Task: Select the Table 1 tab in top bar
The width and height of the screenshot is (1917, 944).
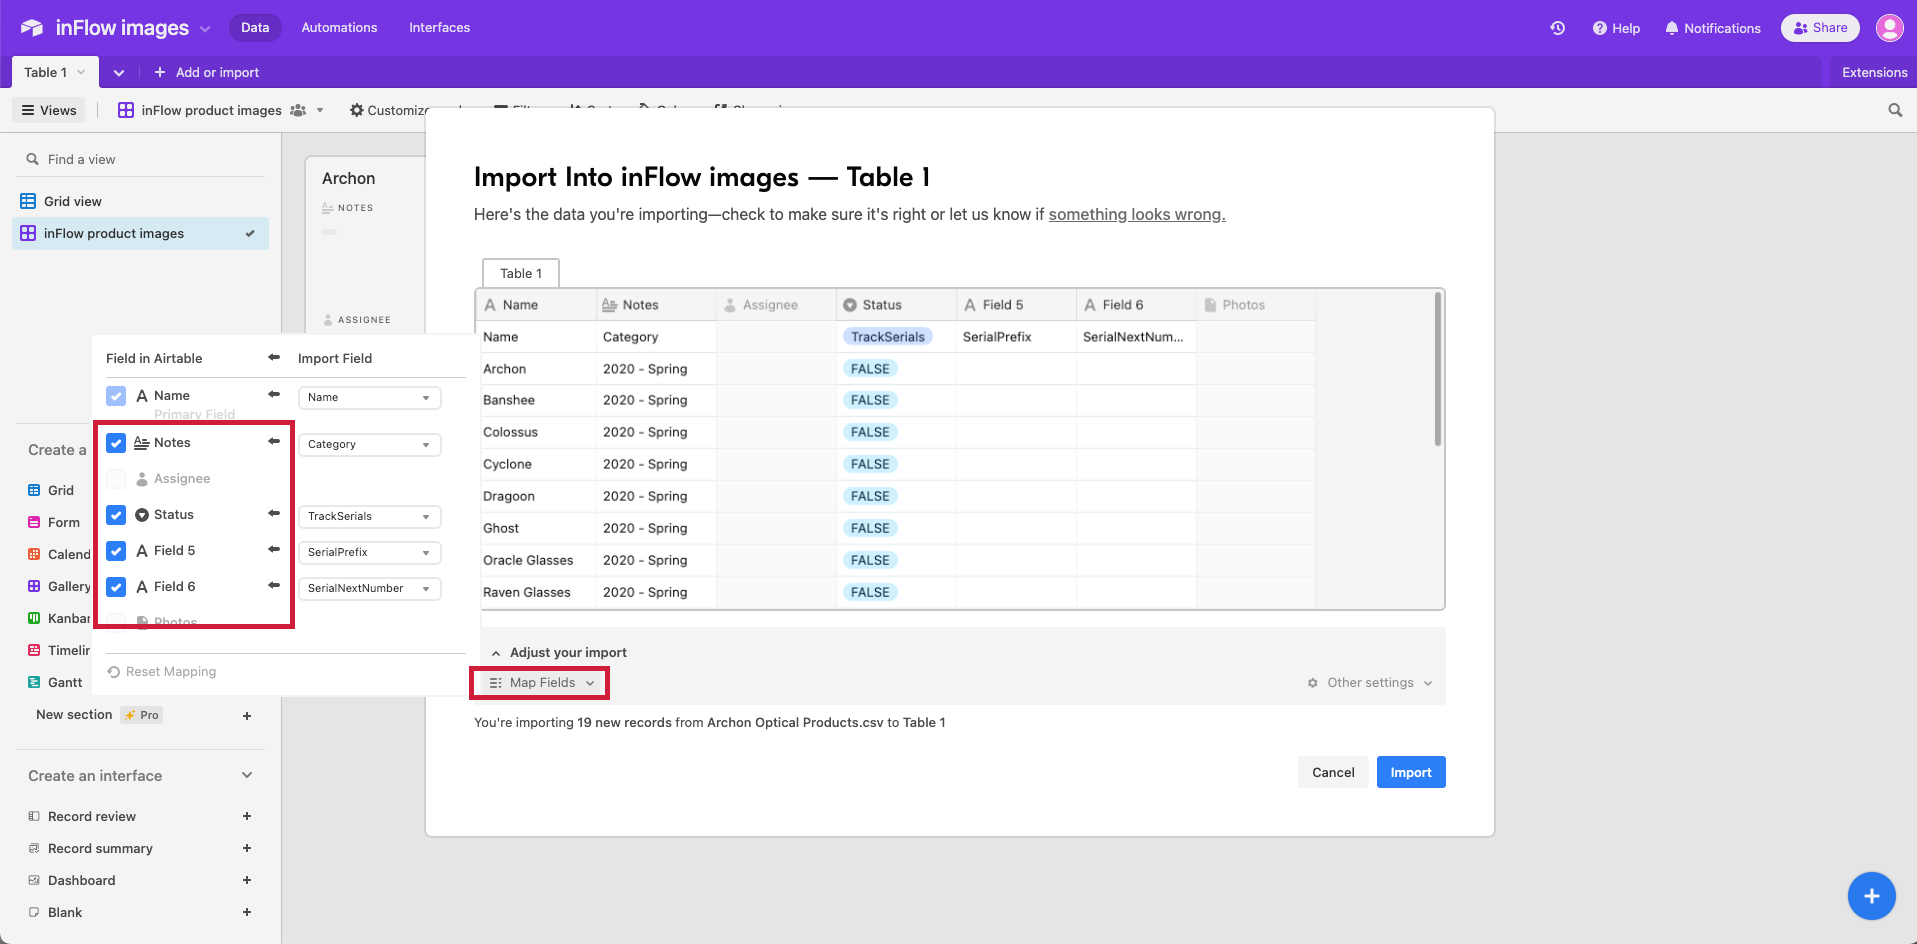Action: coord(54,72)
